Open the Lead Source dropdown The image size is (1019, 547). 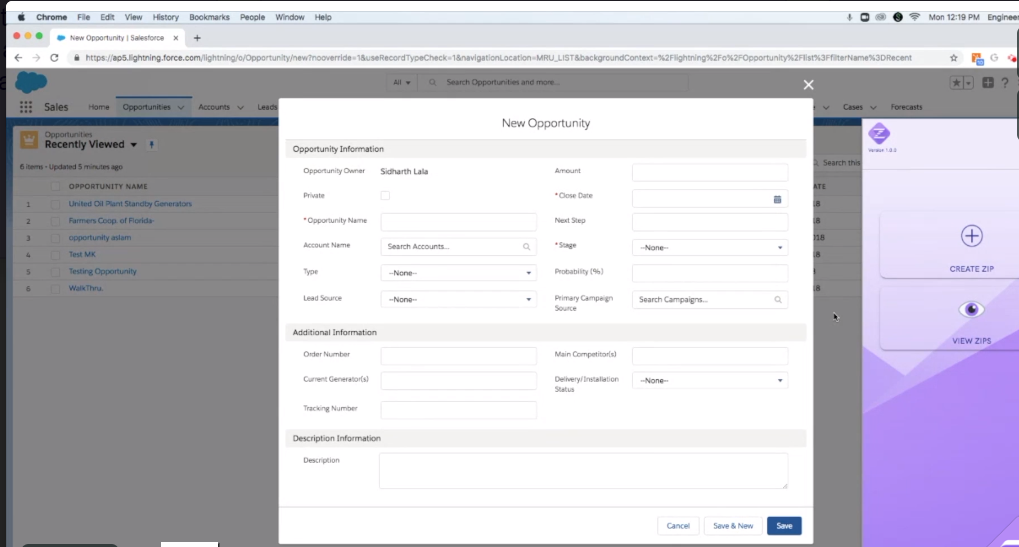458,299
